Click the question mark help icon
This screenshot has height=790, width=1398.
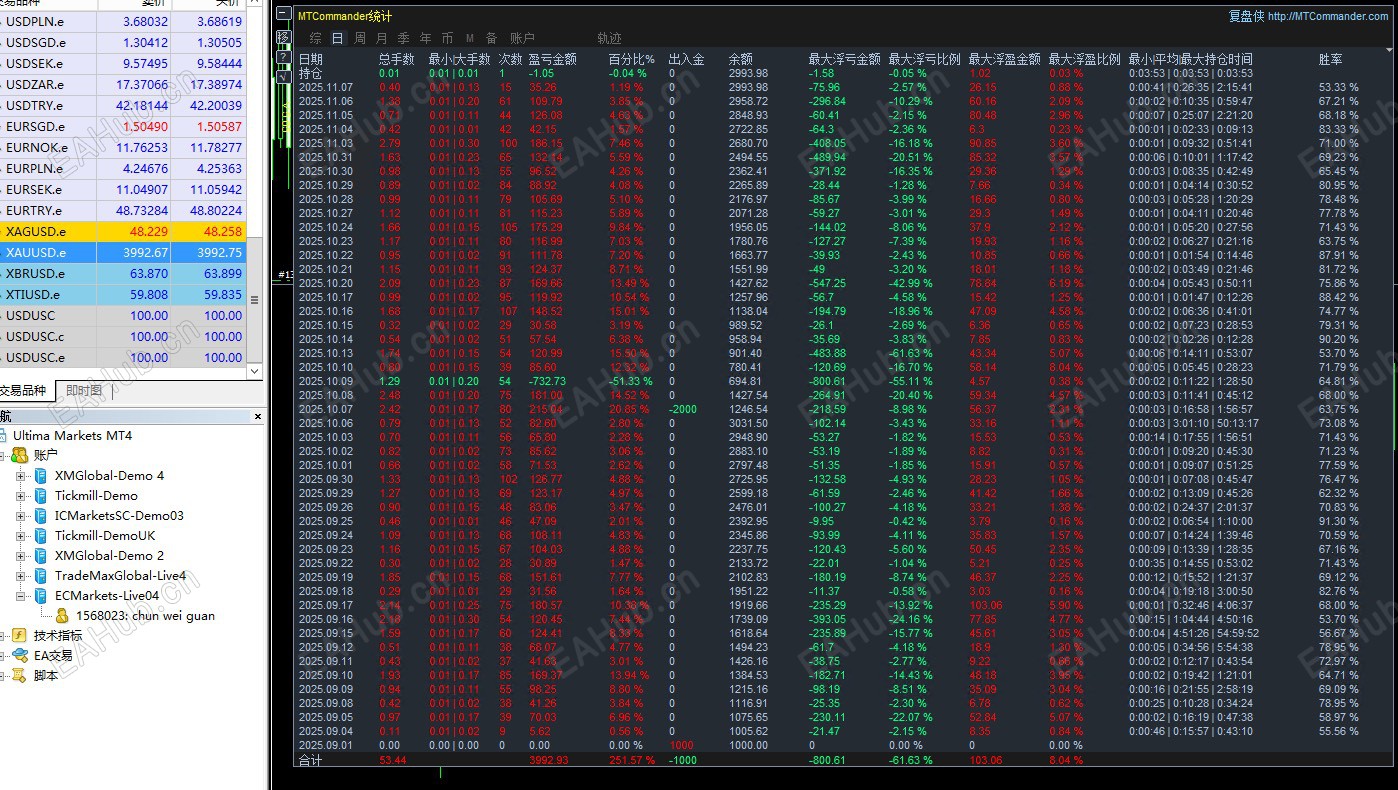point(284,57)
